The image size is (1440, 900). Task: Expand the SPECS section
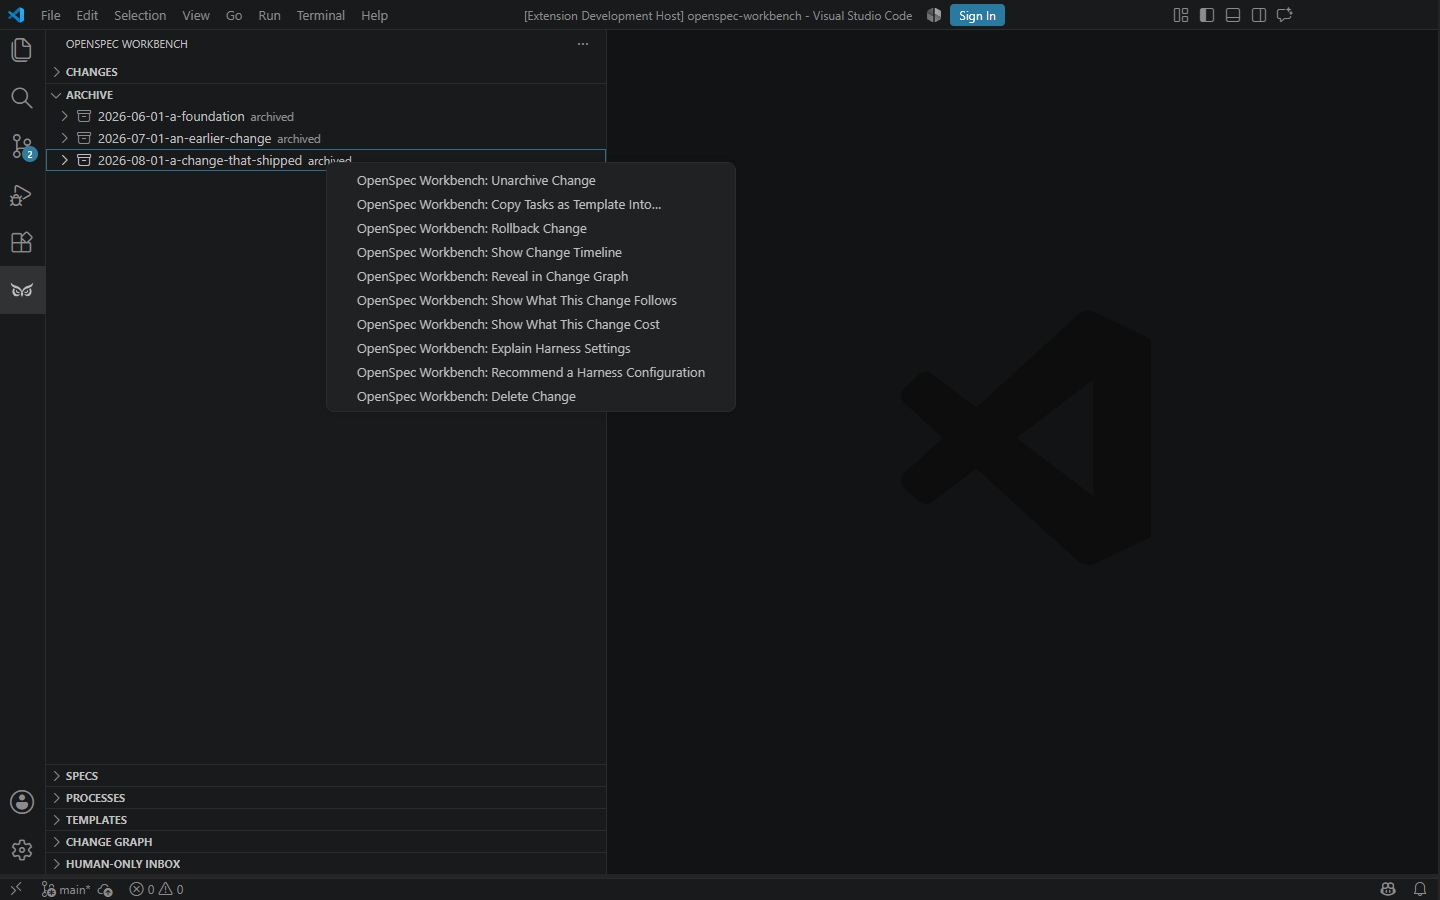pos(326,776)
